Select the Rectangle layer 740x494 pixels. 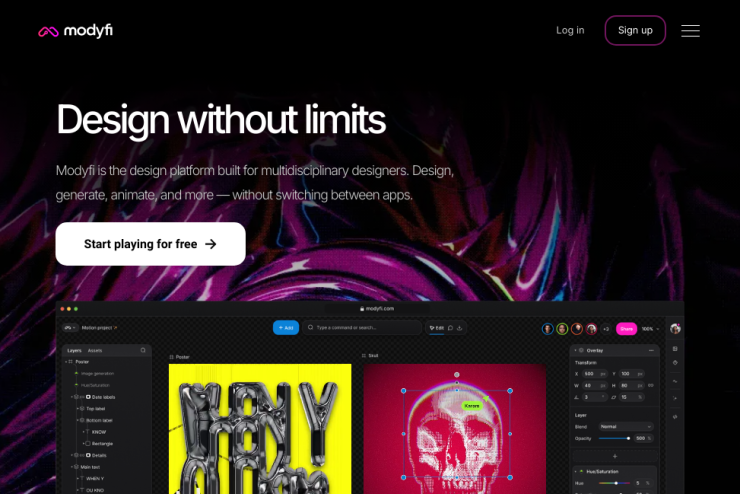point(102,444)
